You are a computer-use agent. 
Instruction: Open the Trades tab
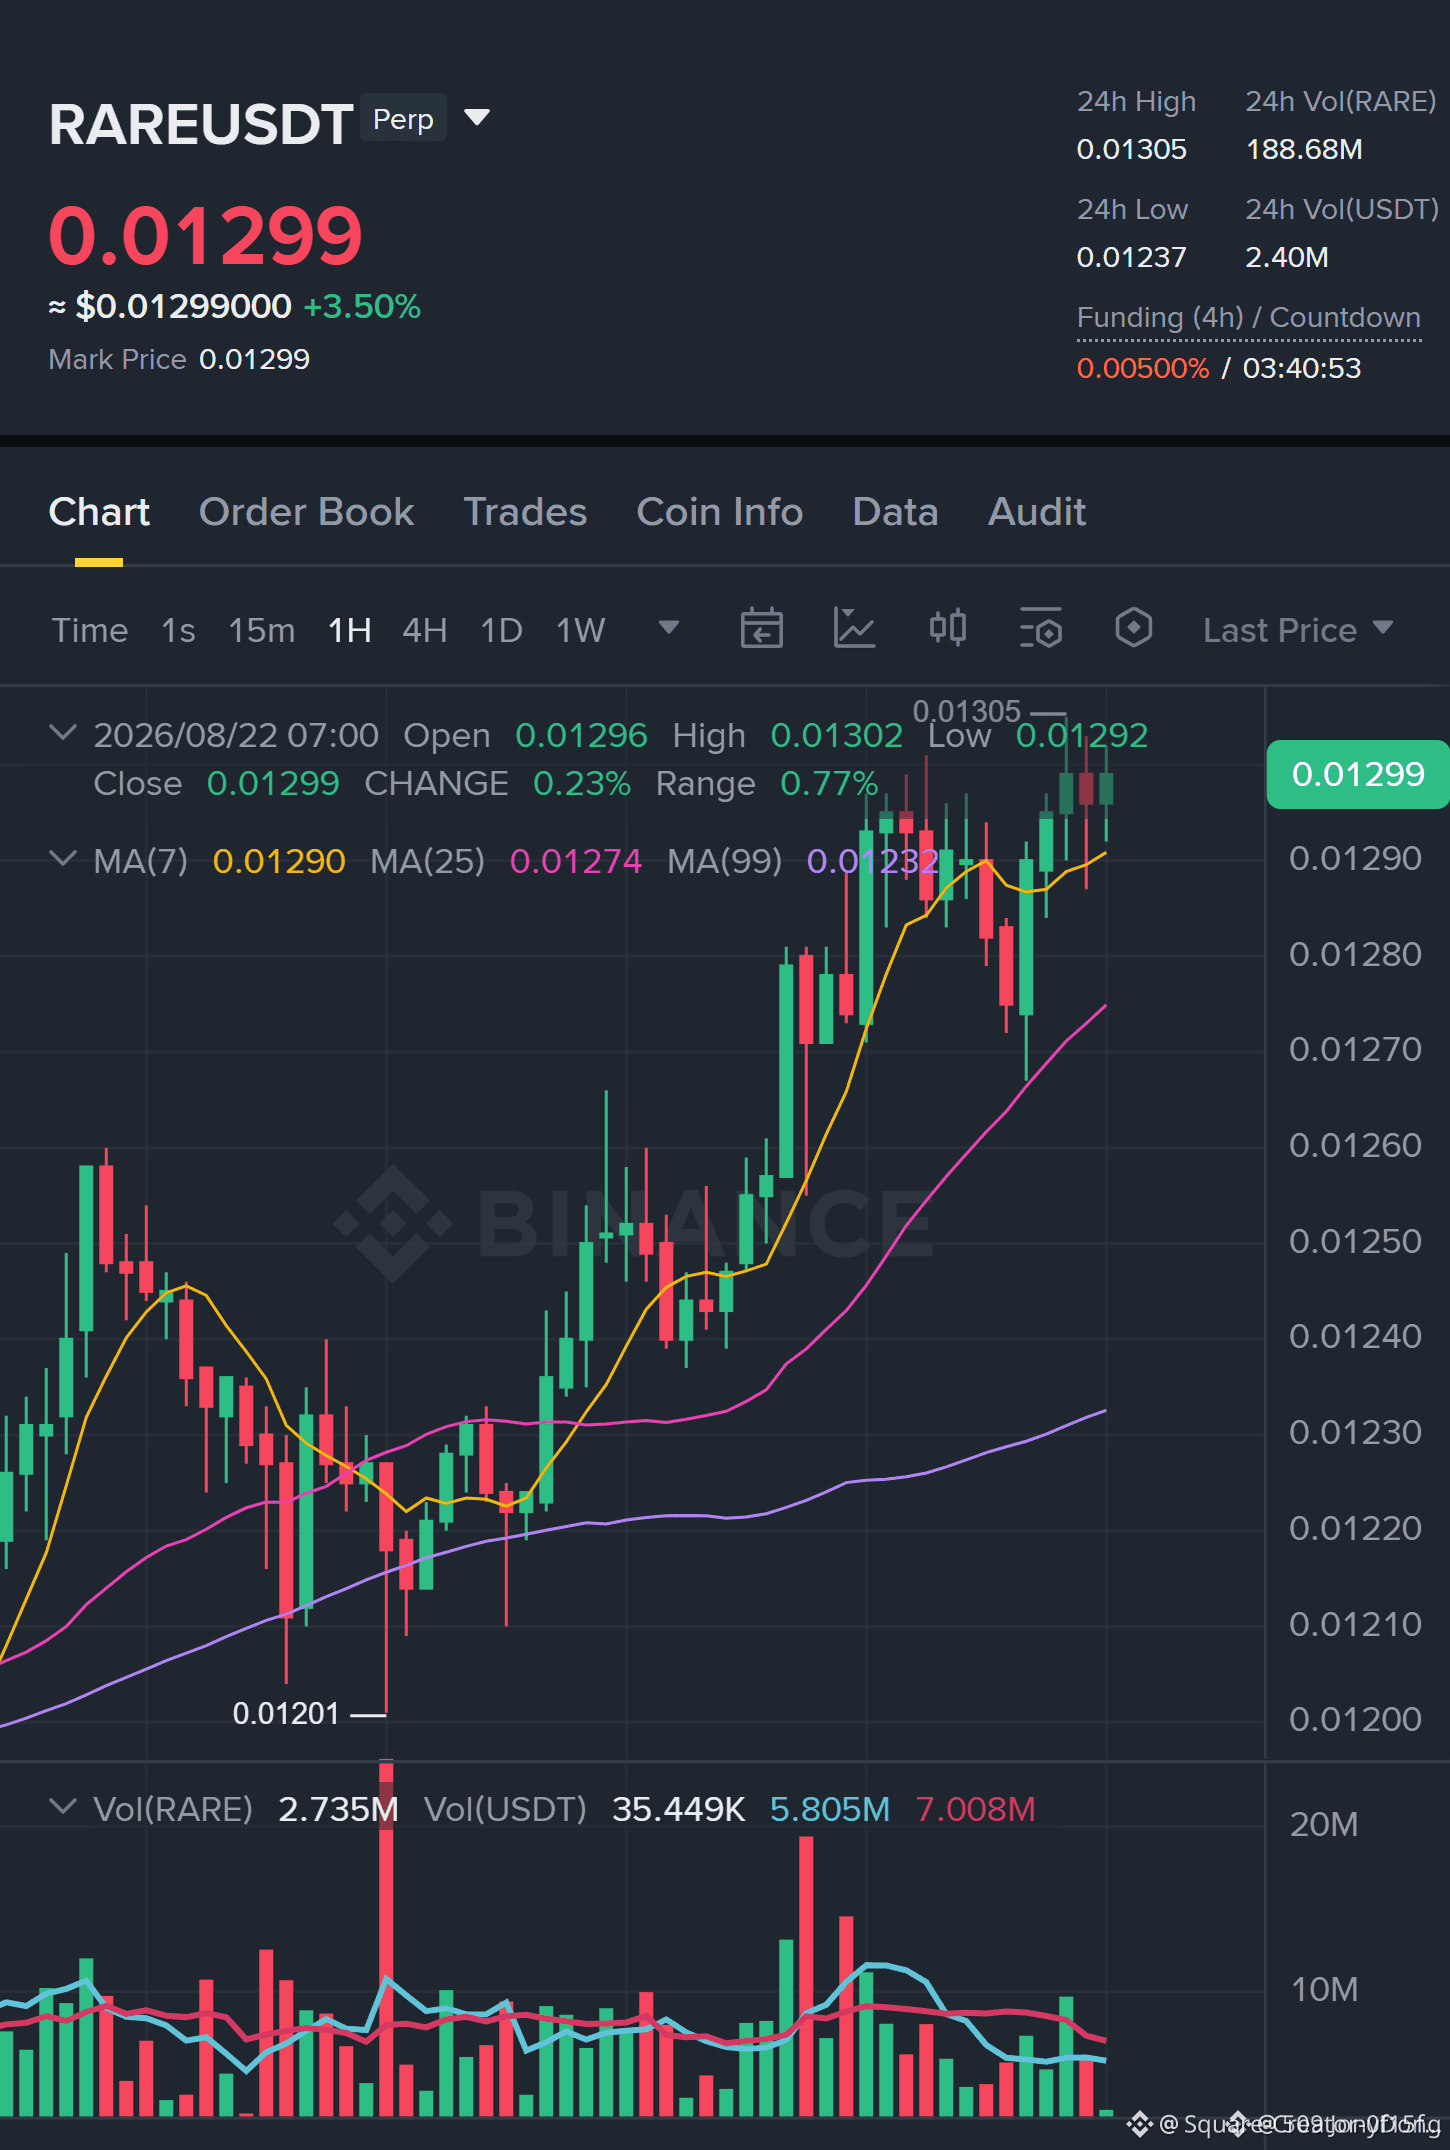coord(525,512)
